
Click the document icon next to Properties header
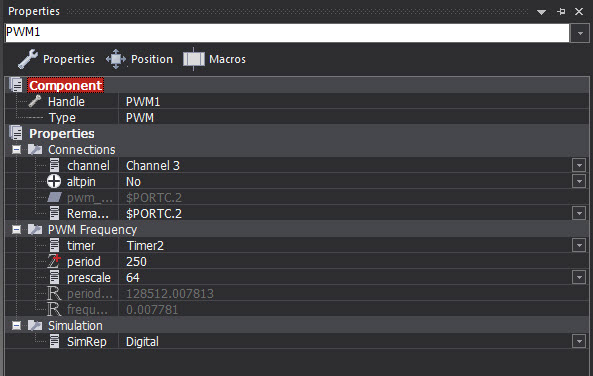16,133
